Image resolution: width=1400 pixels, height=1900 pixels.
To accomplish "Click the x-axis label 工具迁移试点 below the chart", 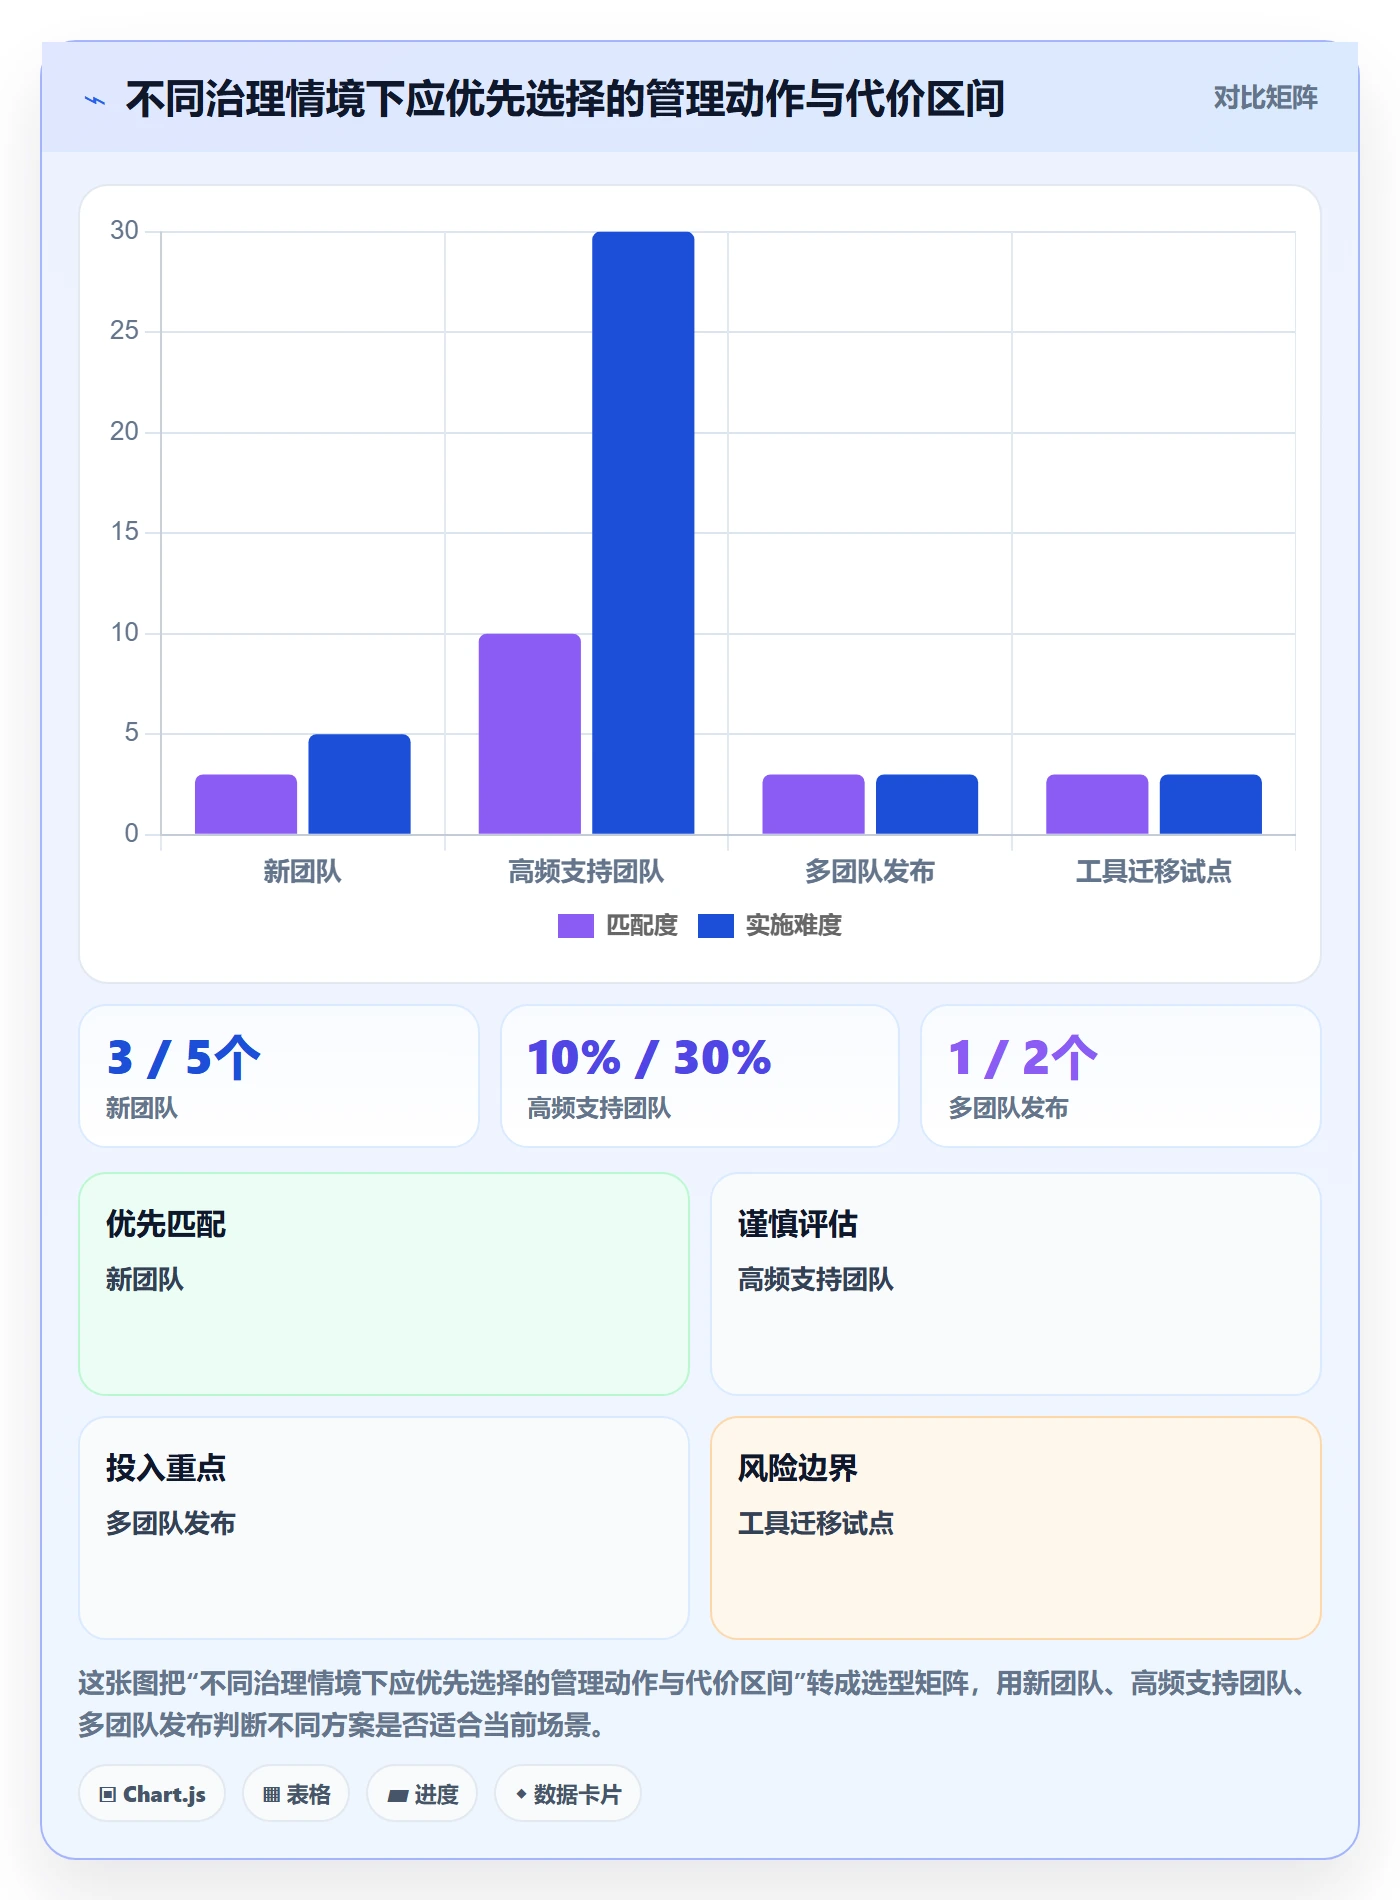I will (x=1154, y=872).
